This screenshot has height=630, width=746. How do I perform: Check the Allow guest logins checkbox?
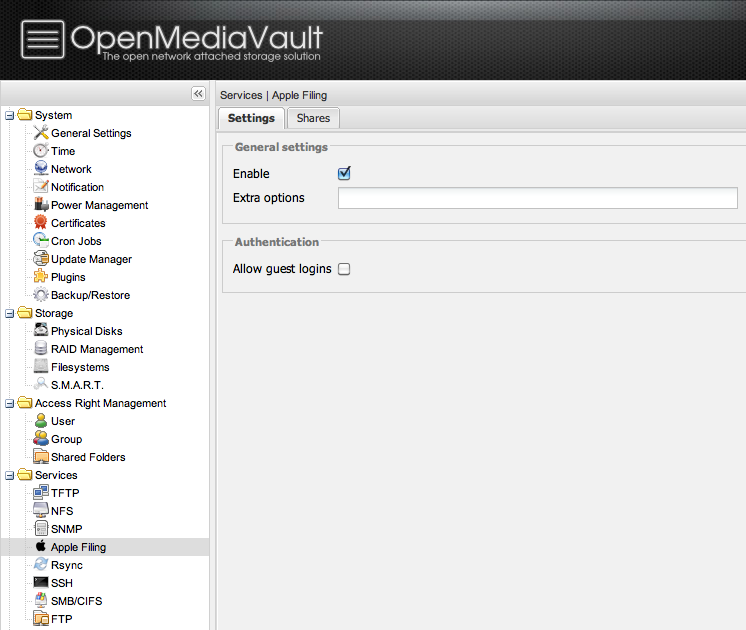344,269
